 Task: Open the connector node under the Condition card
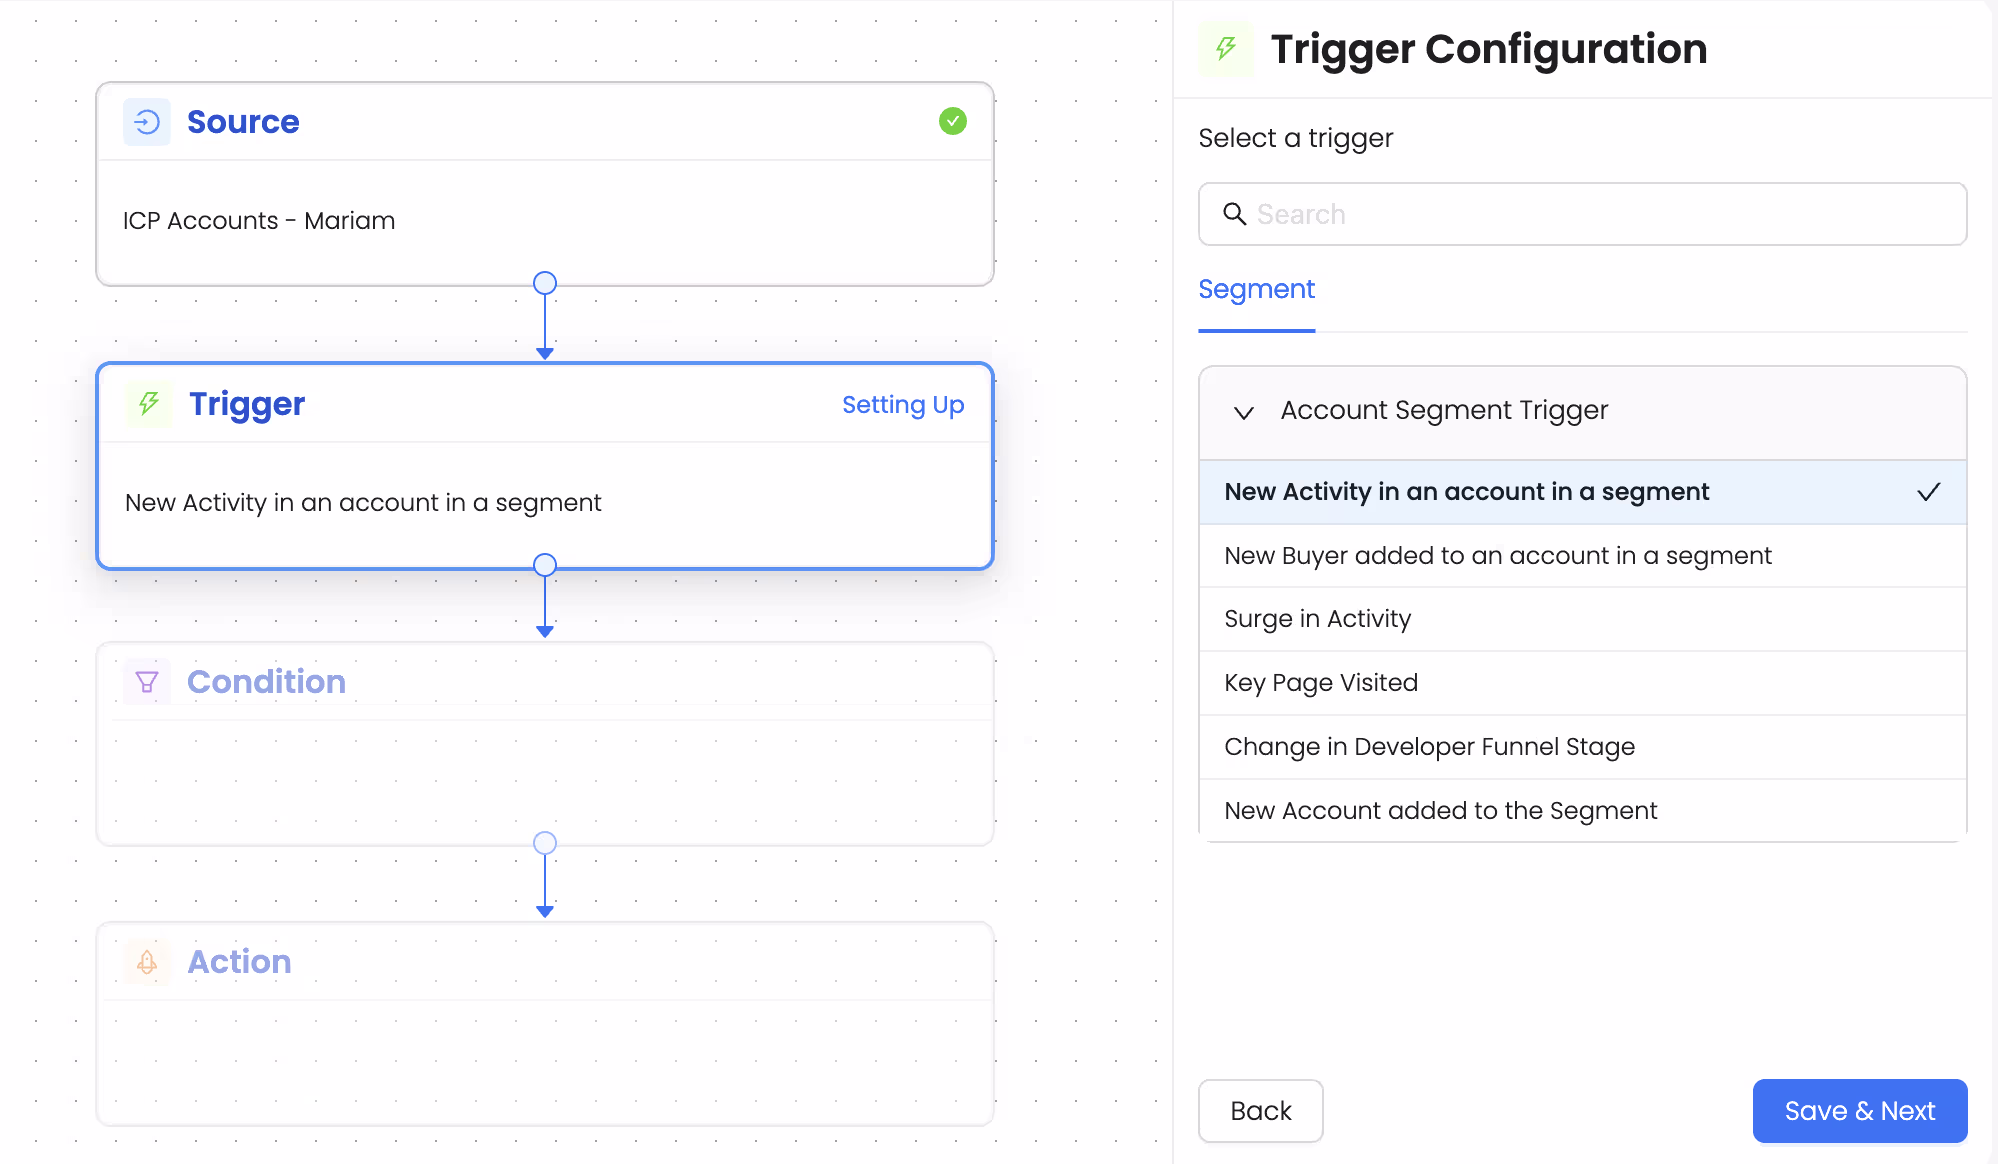[545, 842]
